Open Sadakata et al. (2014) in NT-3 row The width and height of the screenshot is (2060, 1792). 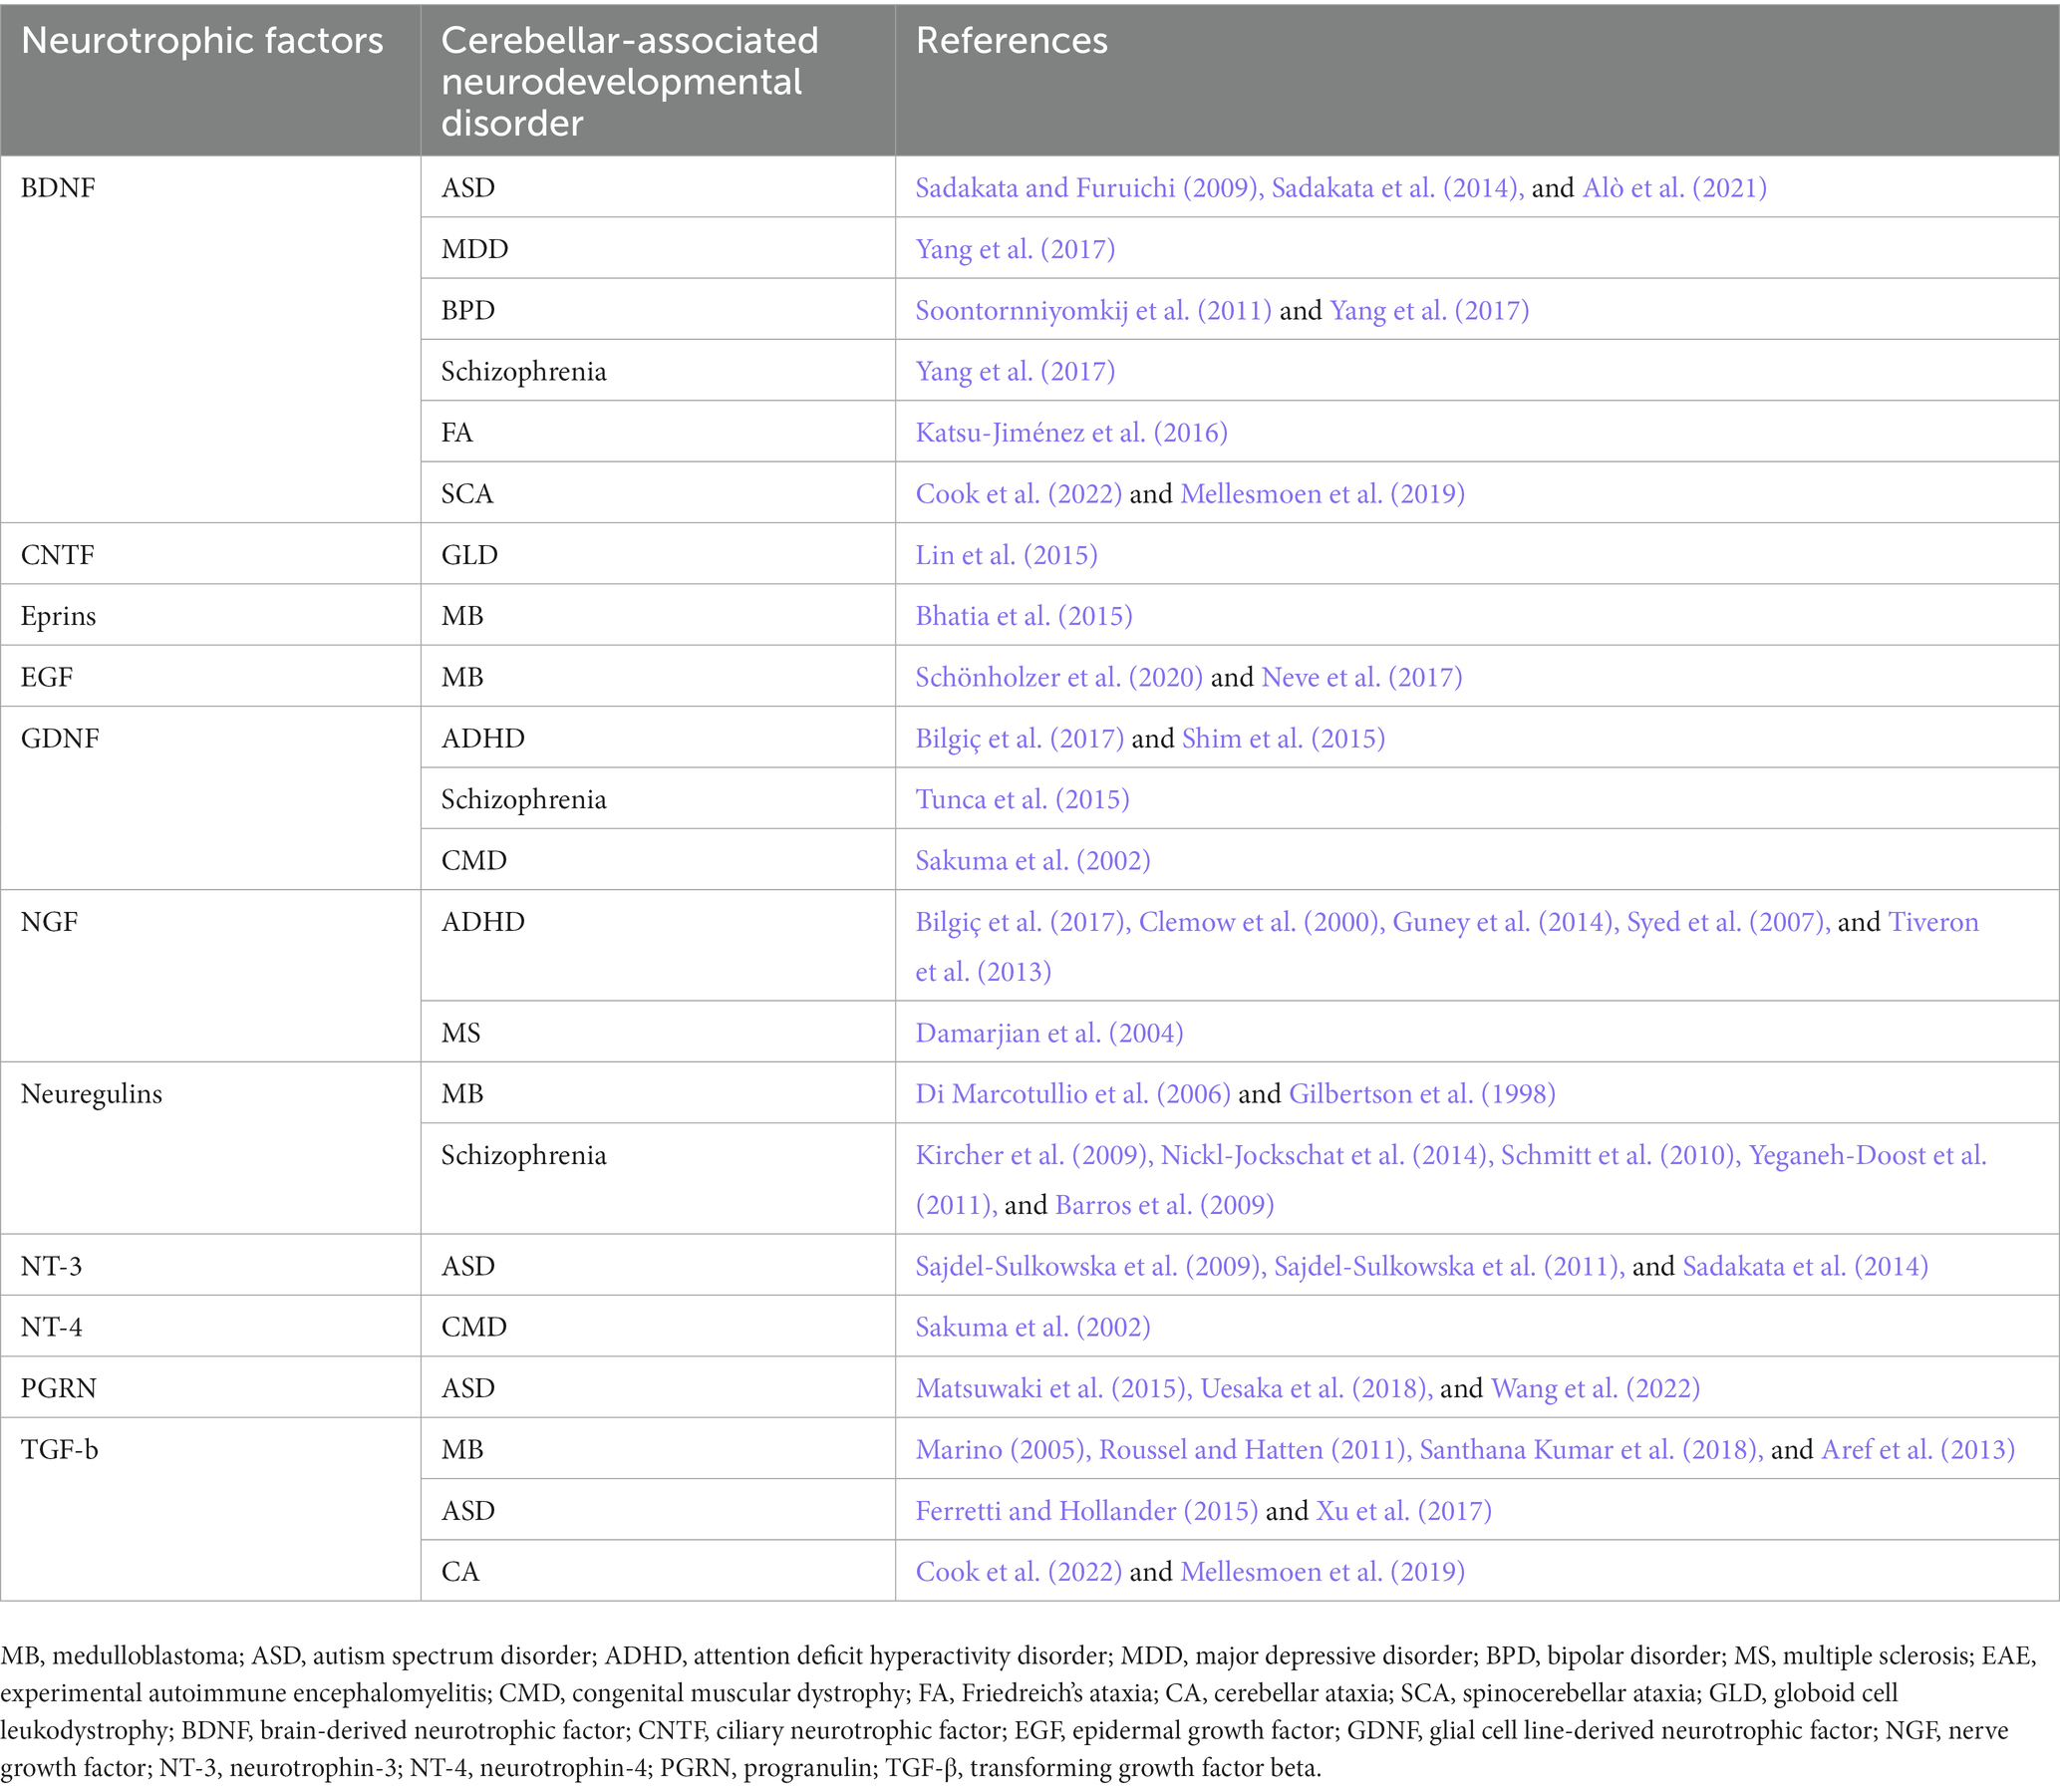[x=1805, y=1266]
